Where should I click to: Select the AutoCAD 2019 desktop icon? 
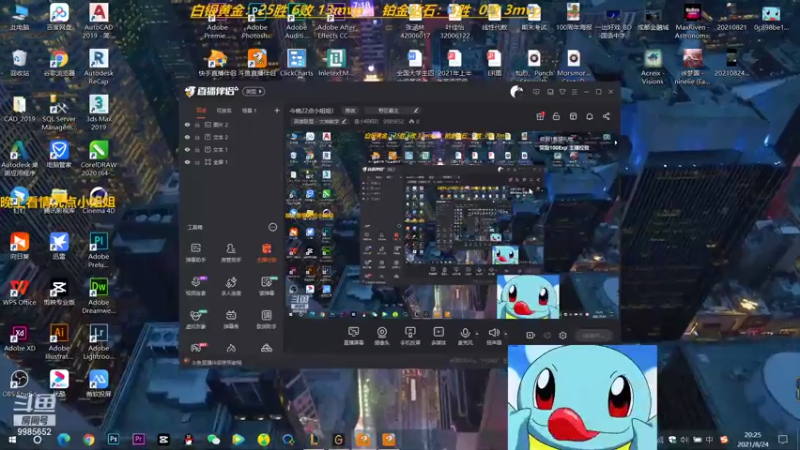pos(98,21)
